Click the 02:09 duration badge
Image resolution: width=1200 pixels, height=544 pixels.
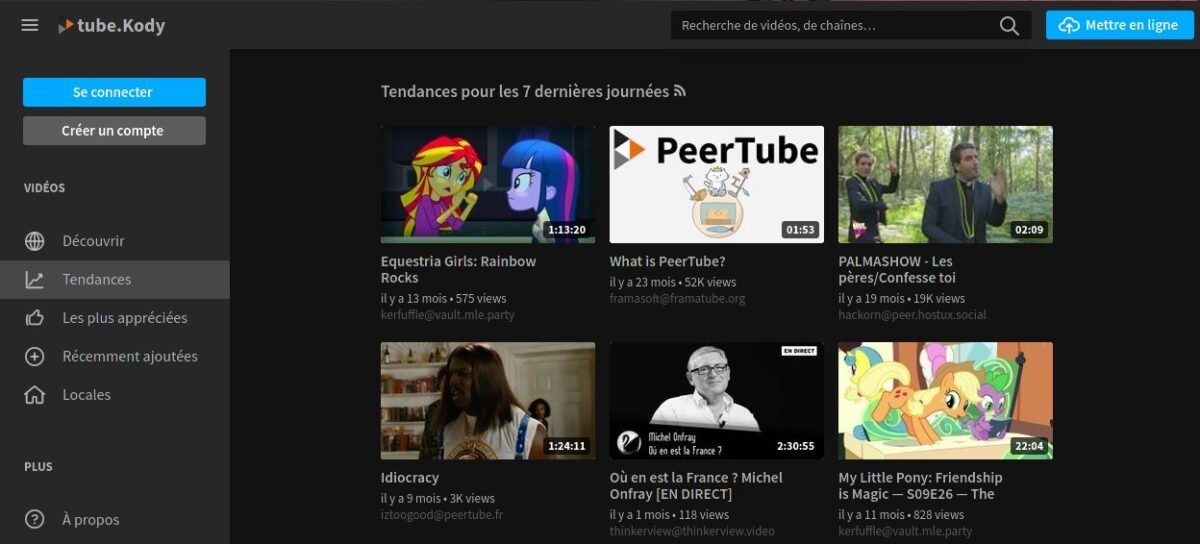coord(1029,230)
